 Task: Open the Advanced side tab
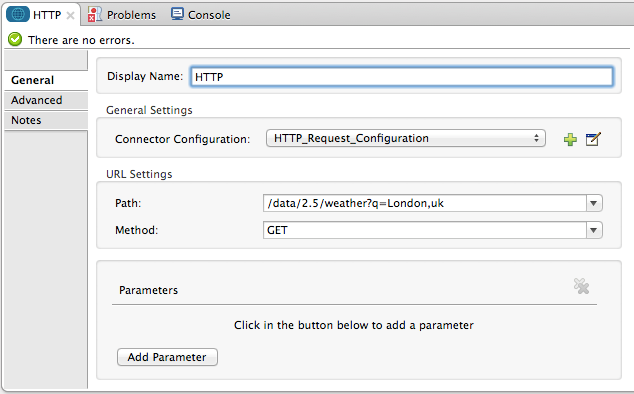click(x=46, y=100)
